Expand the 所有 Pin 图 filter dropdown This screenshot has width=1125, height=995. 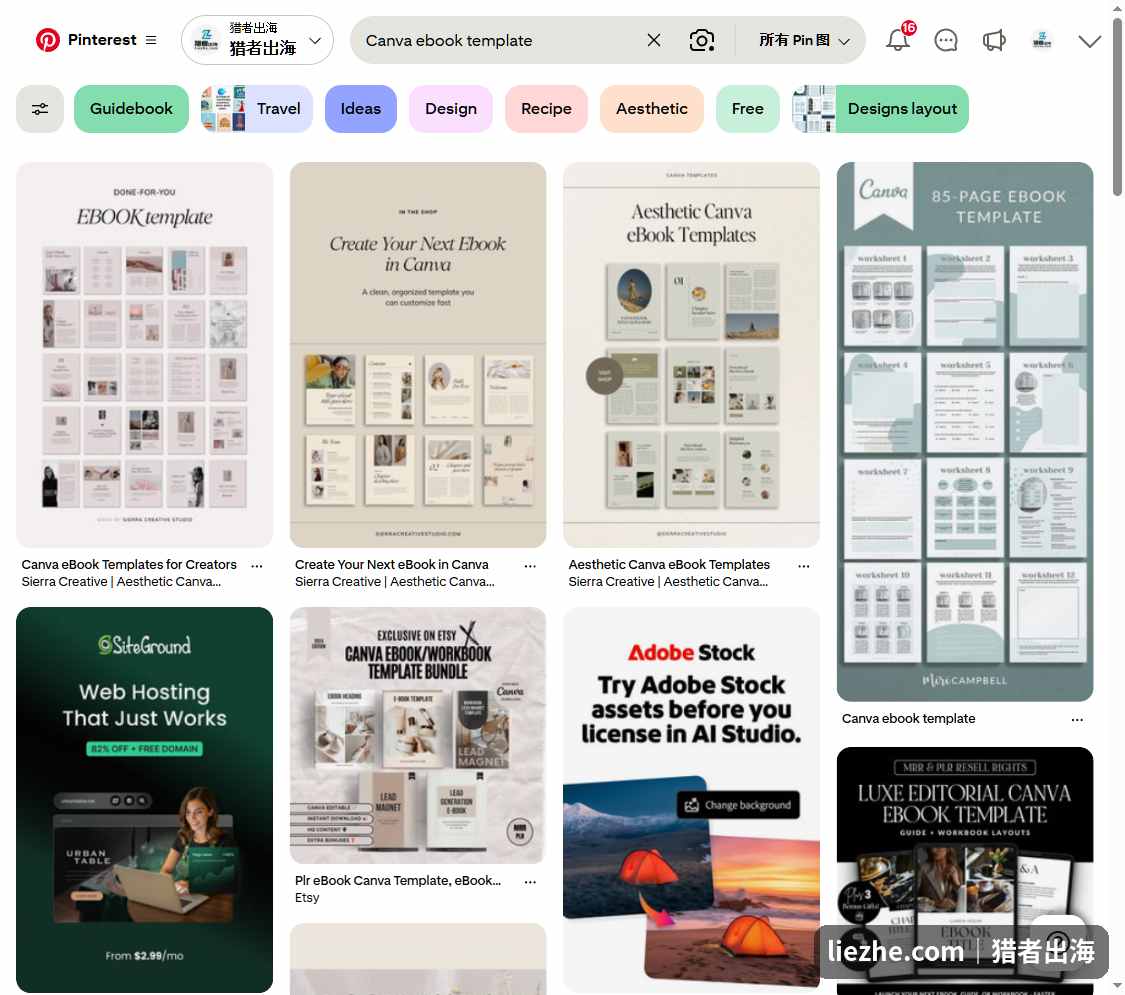click(804, 40)
